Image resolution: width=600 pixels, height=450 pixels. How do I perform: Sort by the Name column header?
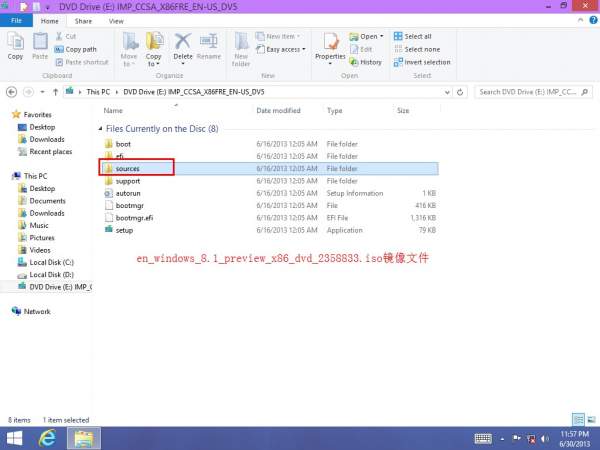113,111
